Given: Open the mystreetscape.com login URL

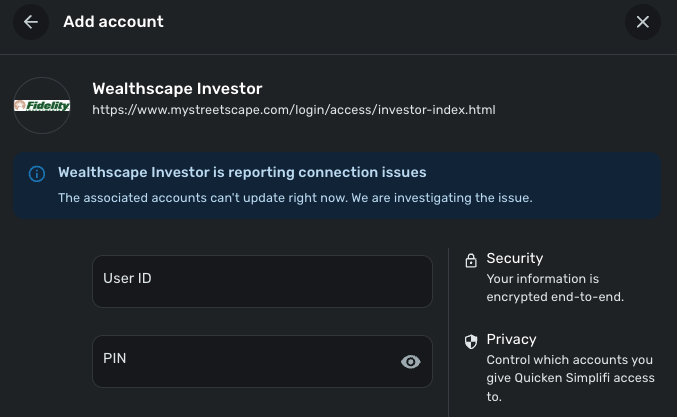Looking at the screenshot, I should coord(293,110).
